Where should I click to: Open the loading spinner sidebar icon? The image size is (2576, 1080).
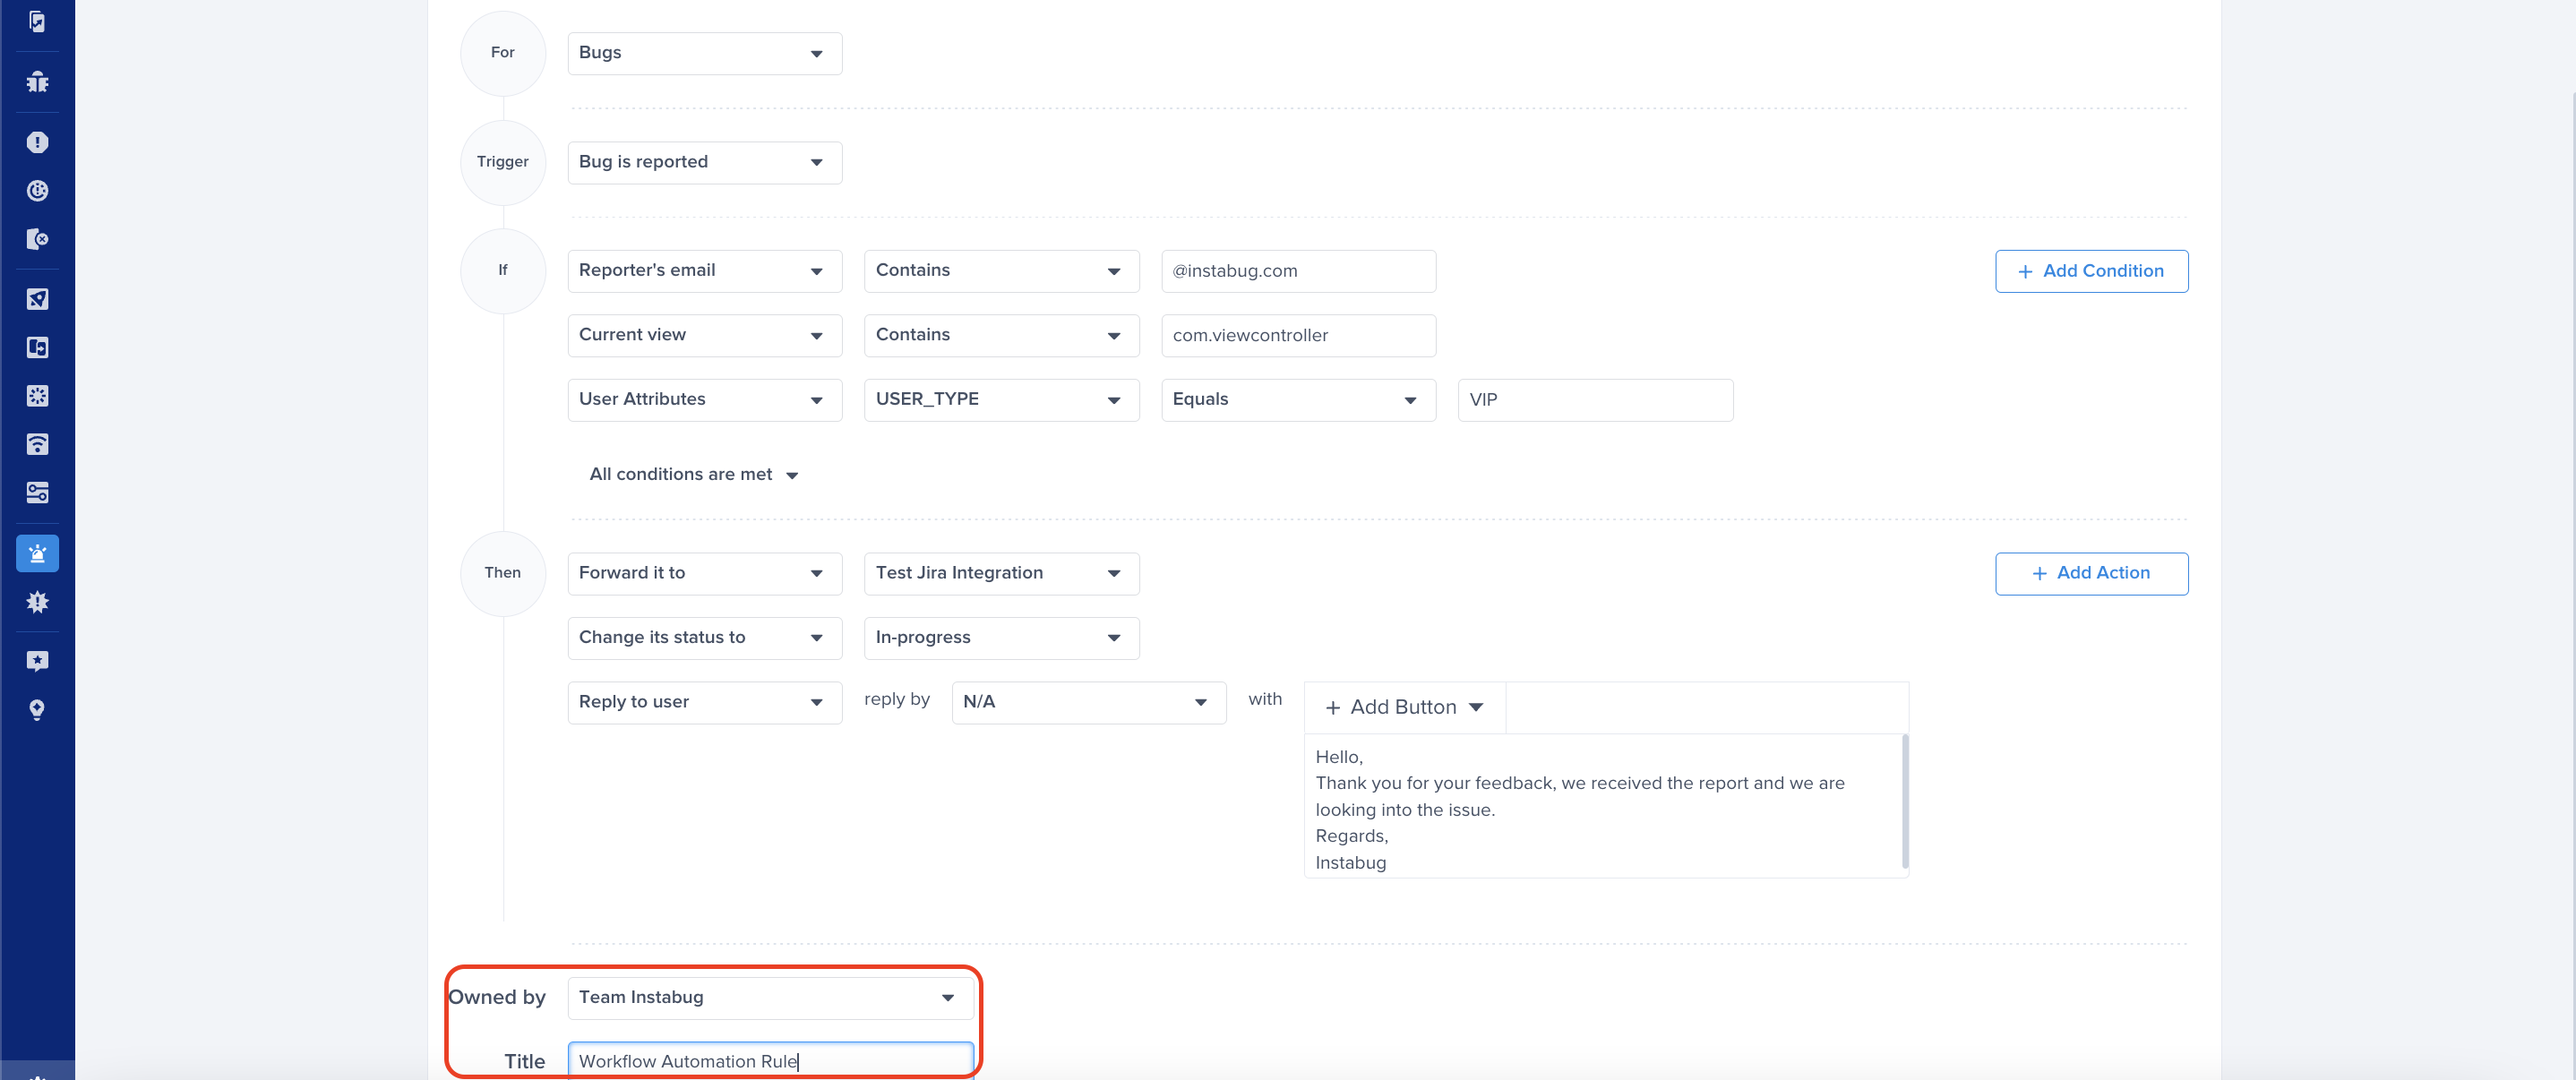(x=37, y=396)
